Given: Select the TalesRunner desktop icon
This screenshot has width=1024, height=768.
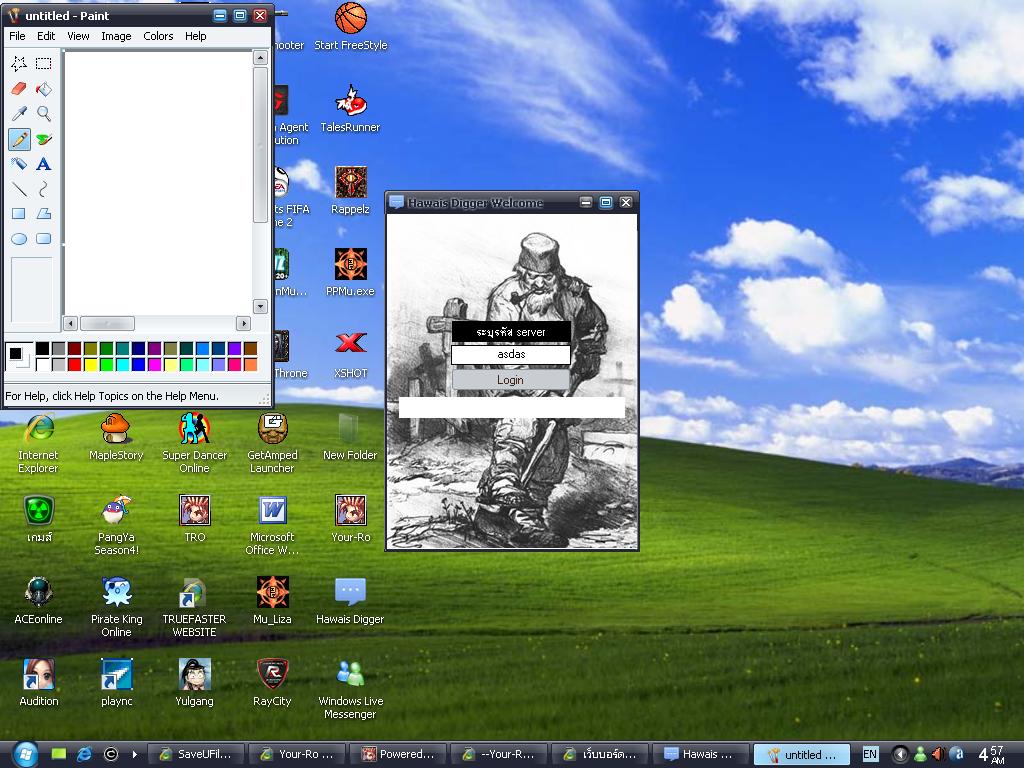Looking at the screenshot, I should coord(351,109).
